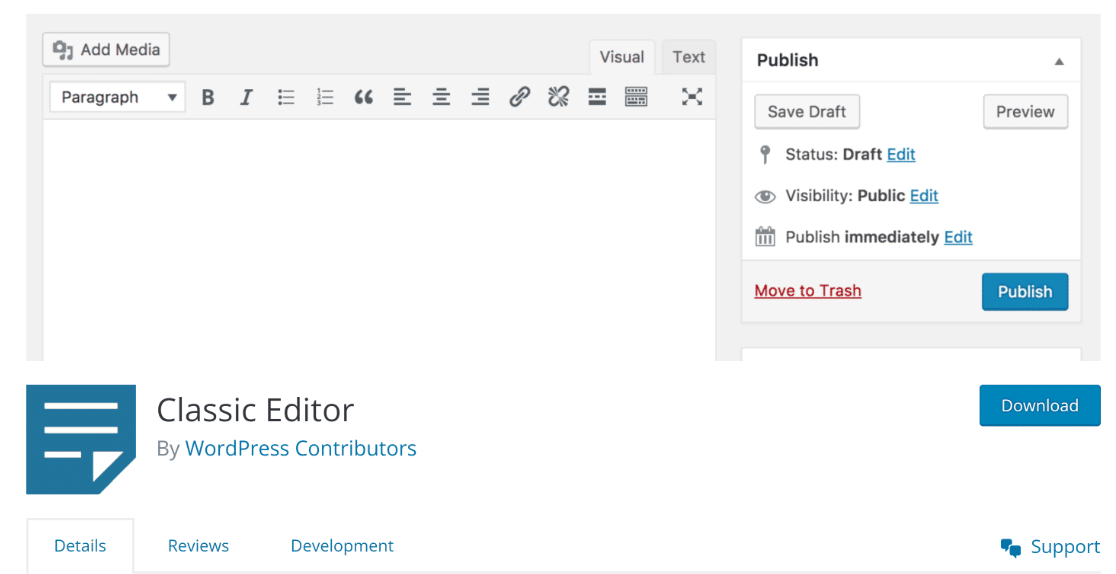The width and height of the screenshot is (1116, 574).
Task: Align text center
Action: (441, 97)
